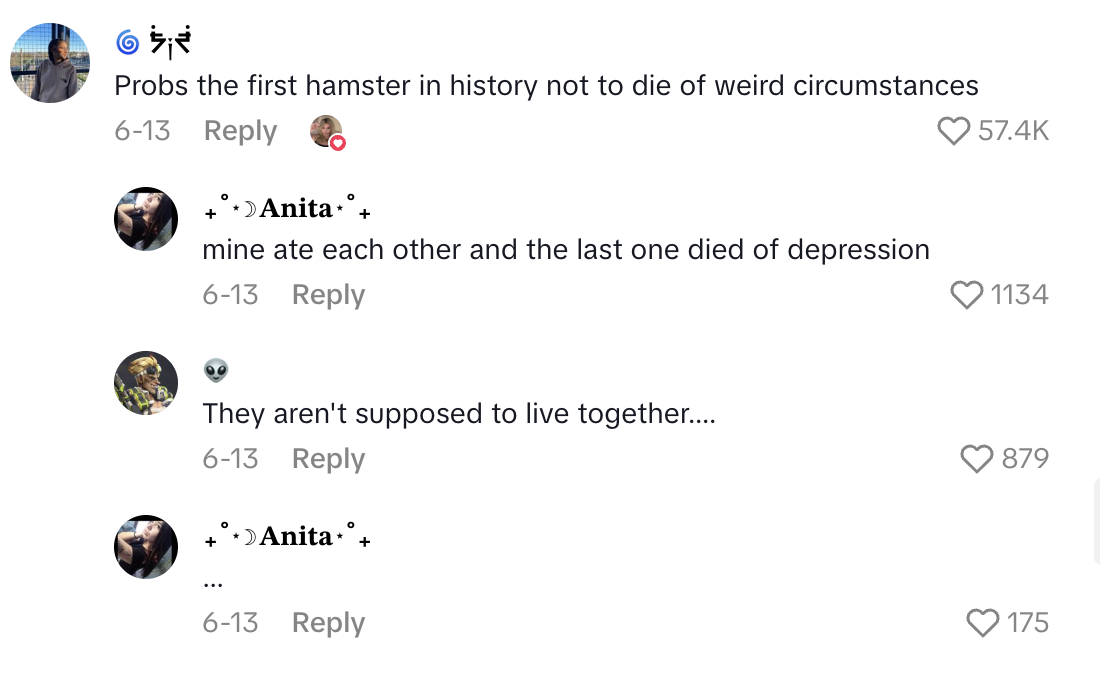Click Anita's username on her first comment
The image size is (1100, 676).
coord(296,208)
